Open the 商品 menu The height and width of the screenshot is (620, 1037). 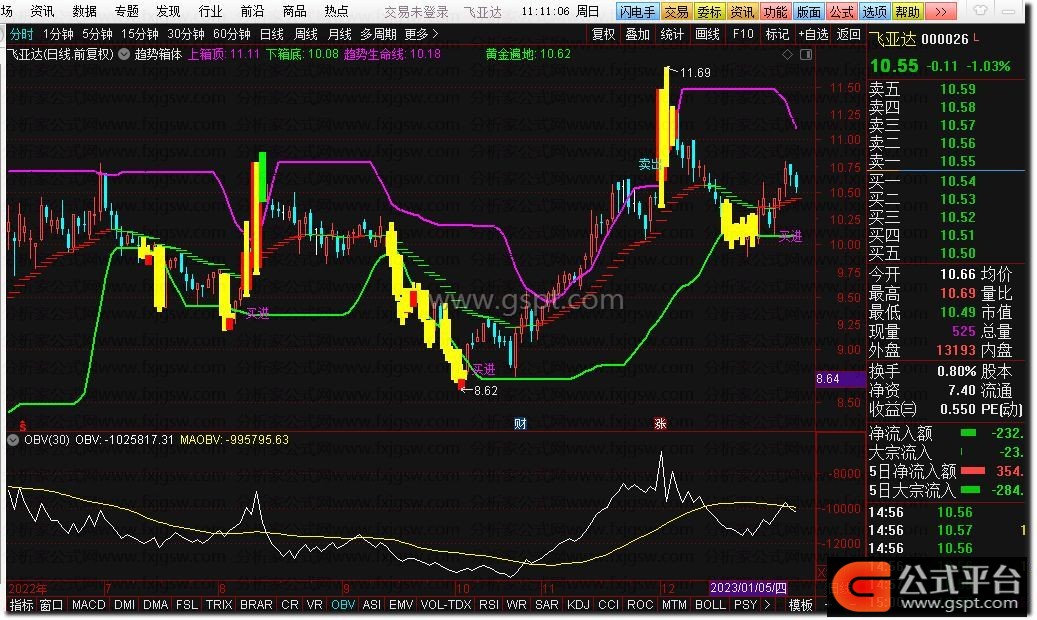[x=294, y=11]
